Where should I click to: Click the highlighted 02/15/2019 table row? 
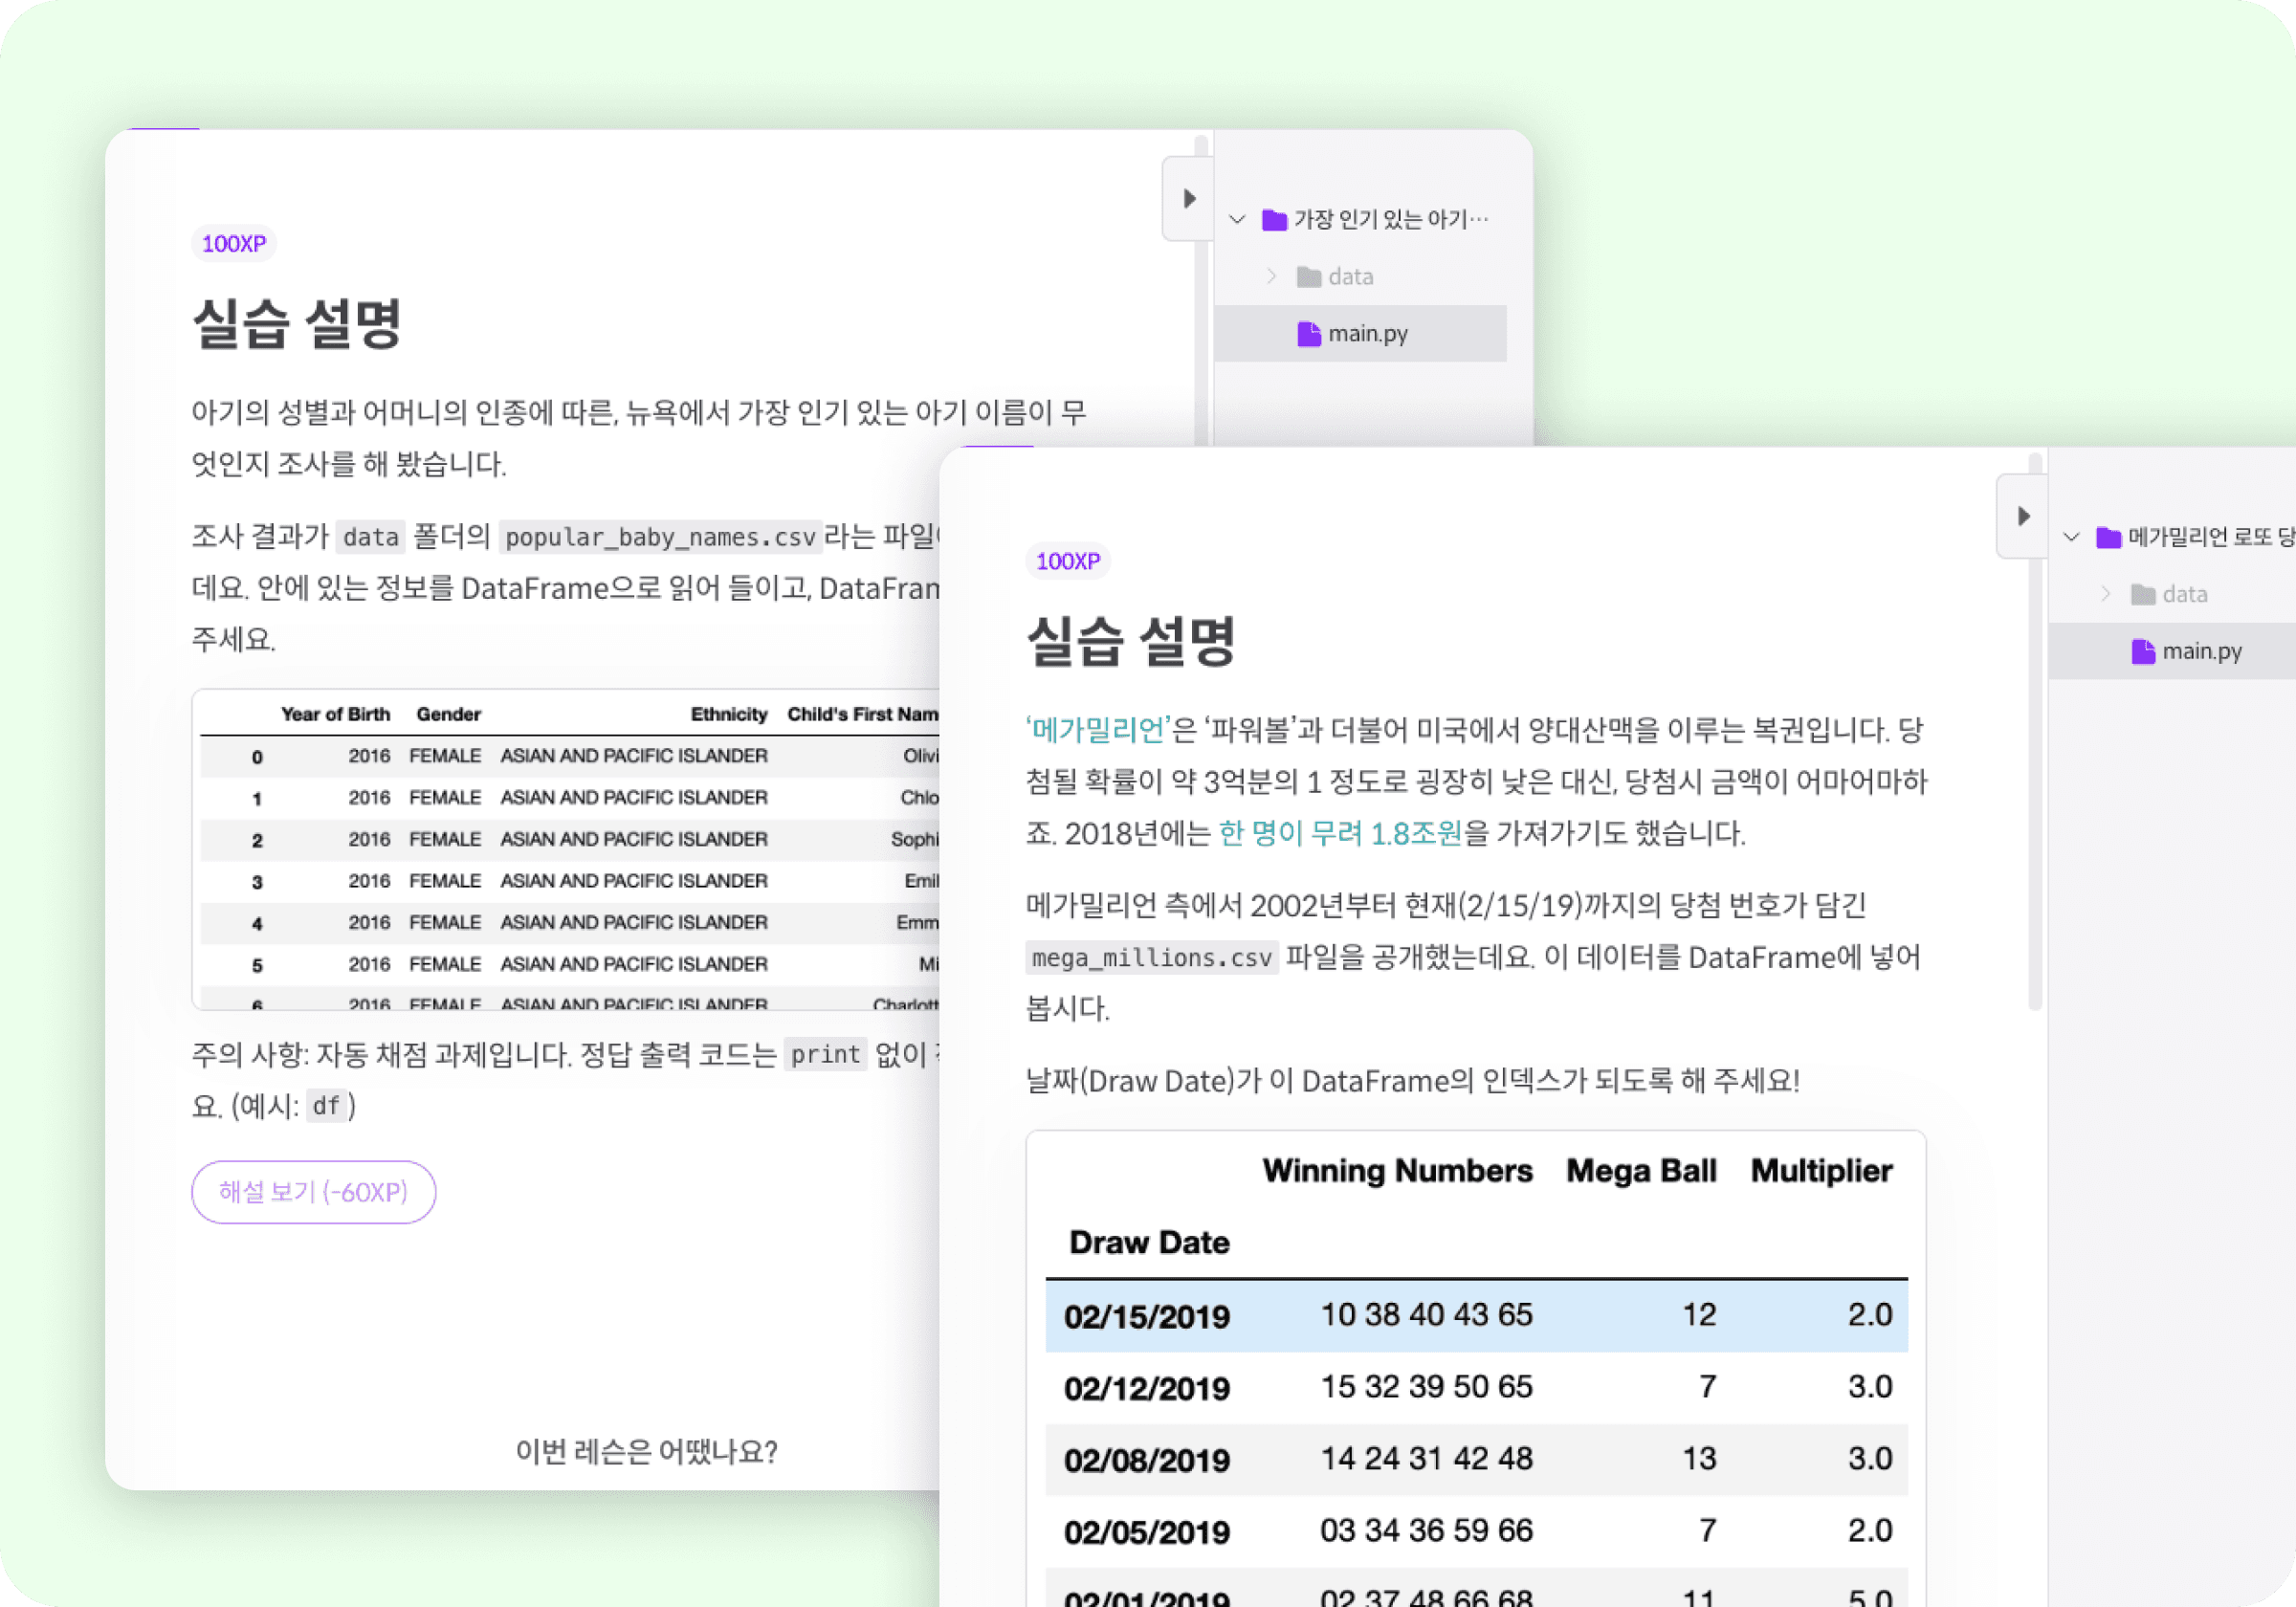(1475, 1315)
